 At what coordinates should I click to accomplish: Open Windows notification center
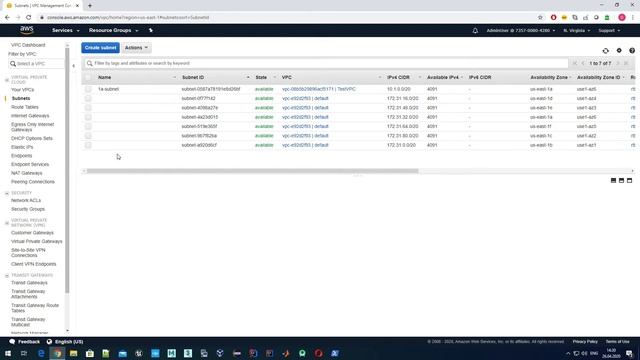coord(629,353)
